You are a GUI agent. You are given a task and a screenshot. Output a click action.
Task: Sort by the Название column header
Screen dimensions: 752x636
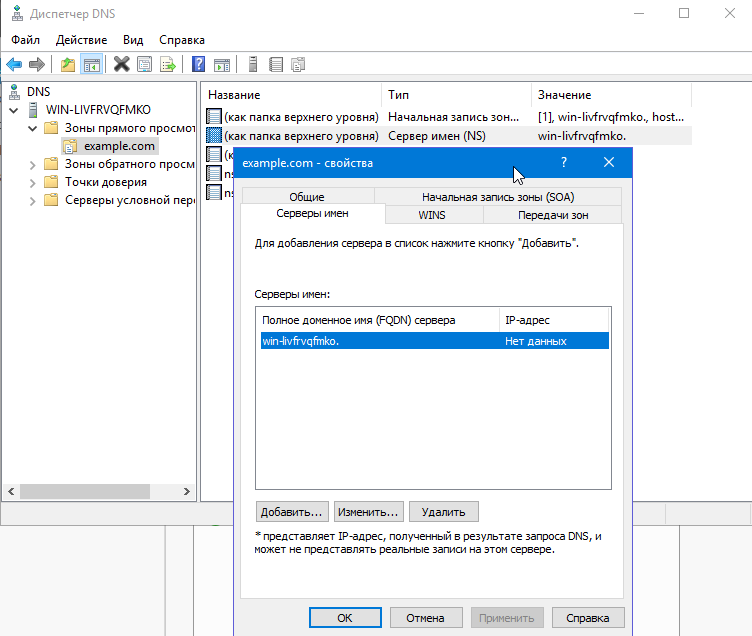coord(292,95)
